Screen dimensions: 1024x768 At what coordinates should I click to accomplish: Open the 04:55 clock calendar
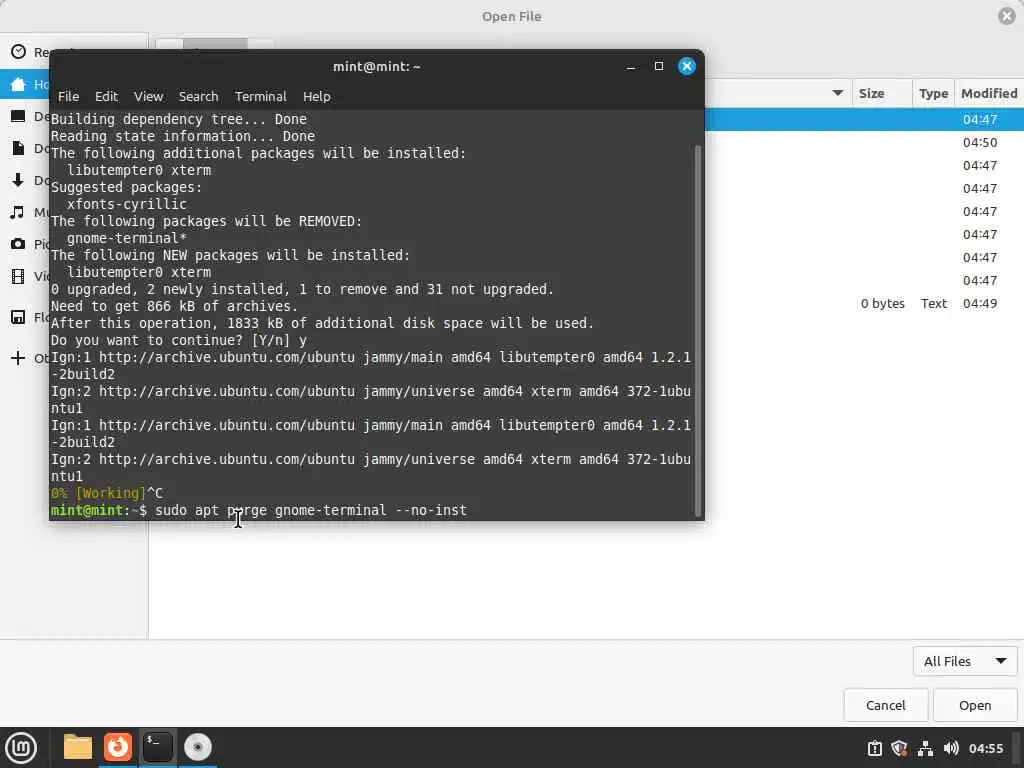pos(985,748)
